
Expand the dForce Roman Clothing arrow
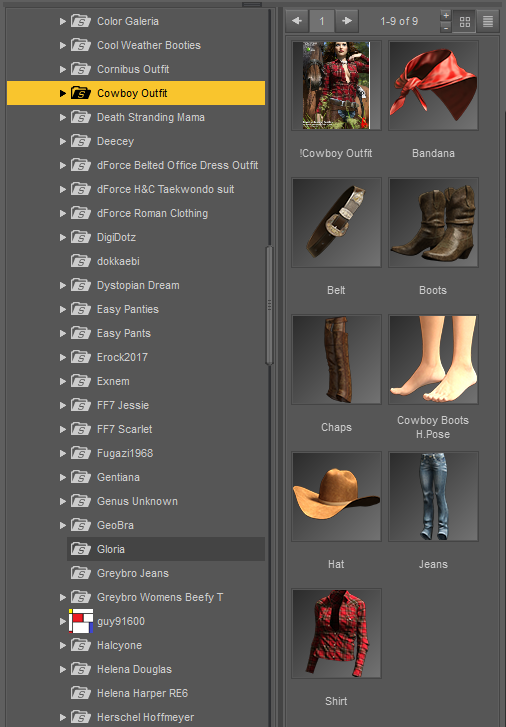pos(63,213)
